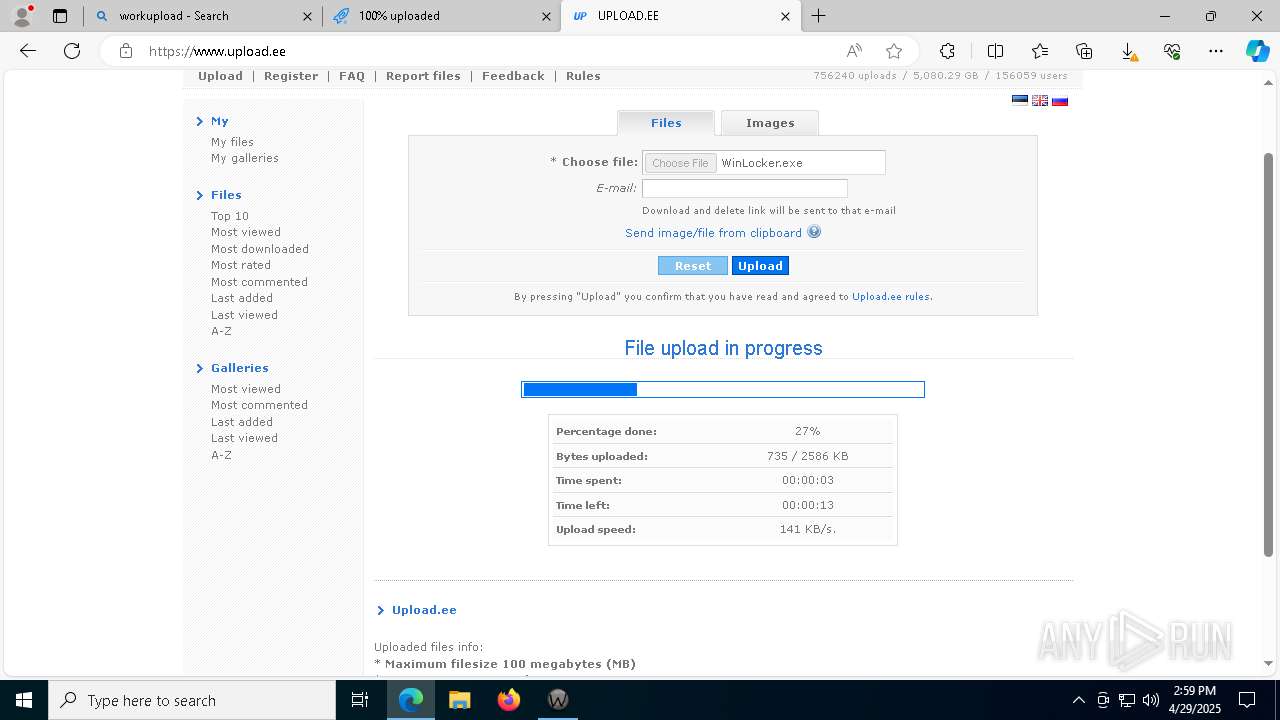
Task: Click Send image/file from clipboard link
Action: tap(713, 233)
